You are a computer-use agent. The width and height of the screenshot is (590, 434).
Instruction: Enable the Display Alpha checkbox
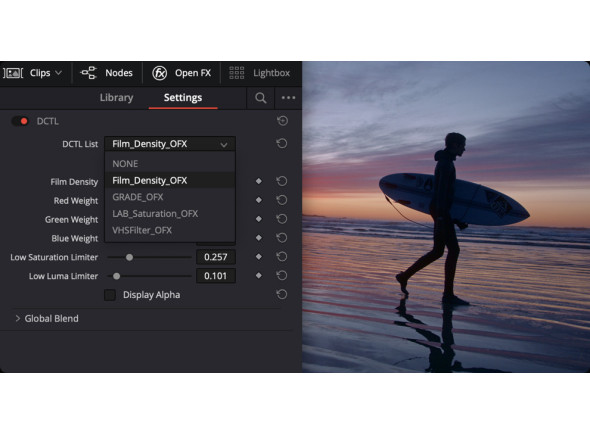(110, 295)
